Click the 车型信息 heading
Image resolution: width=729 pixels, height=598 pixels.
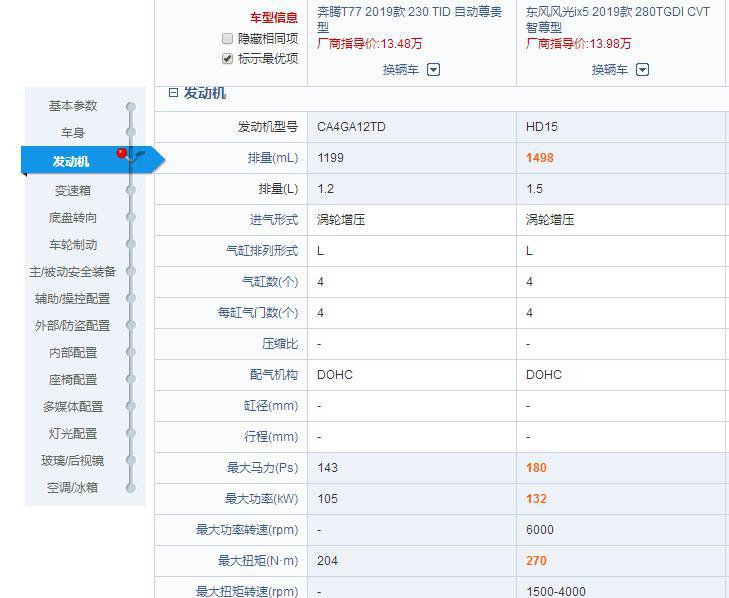pos(274,17)
